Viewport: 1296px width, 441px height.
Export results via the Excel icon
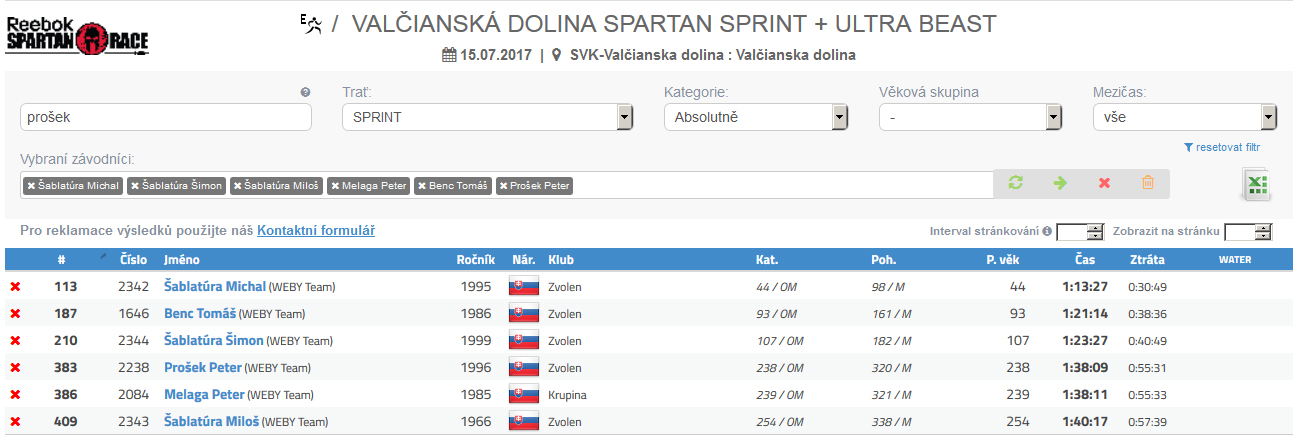click(1256, 186)
